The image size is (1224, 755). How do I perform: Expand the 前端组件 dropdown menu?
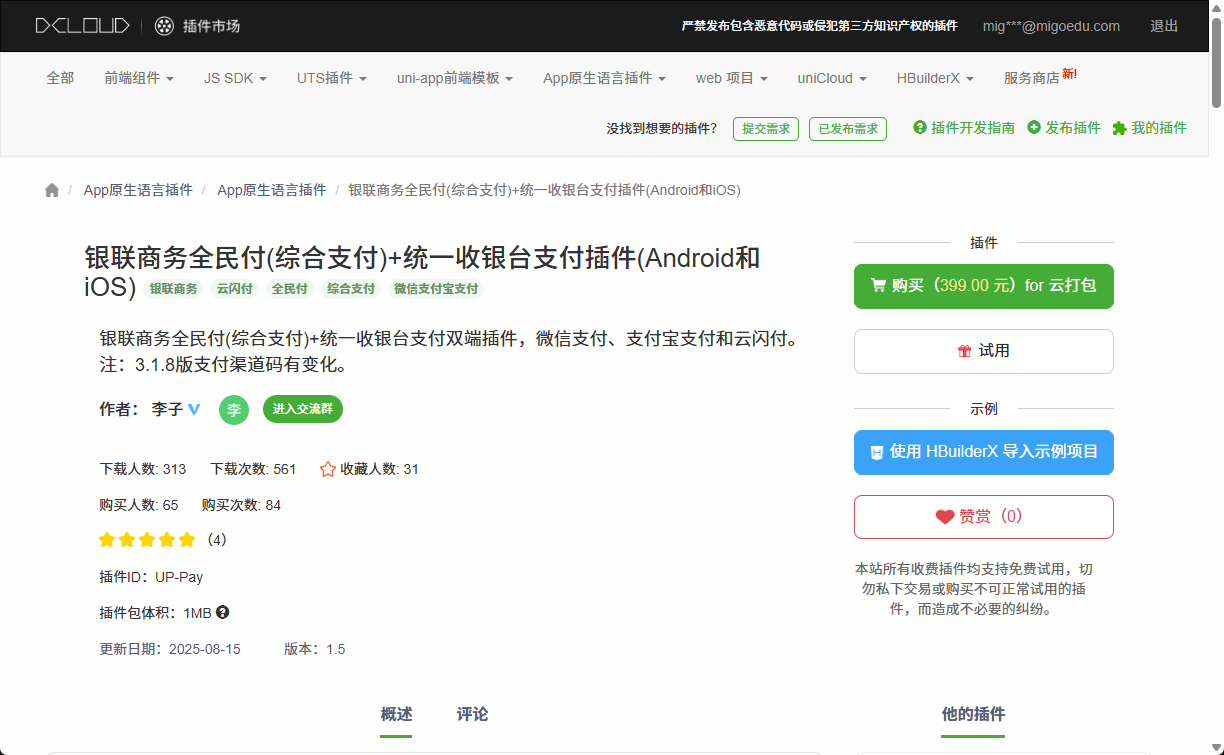pyautogui.click(x=139, y=78)
